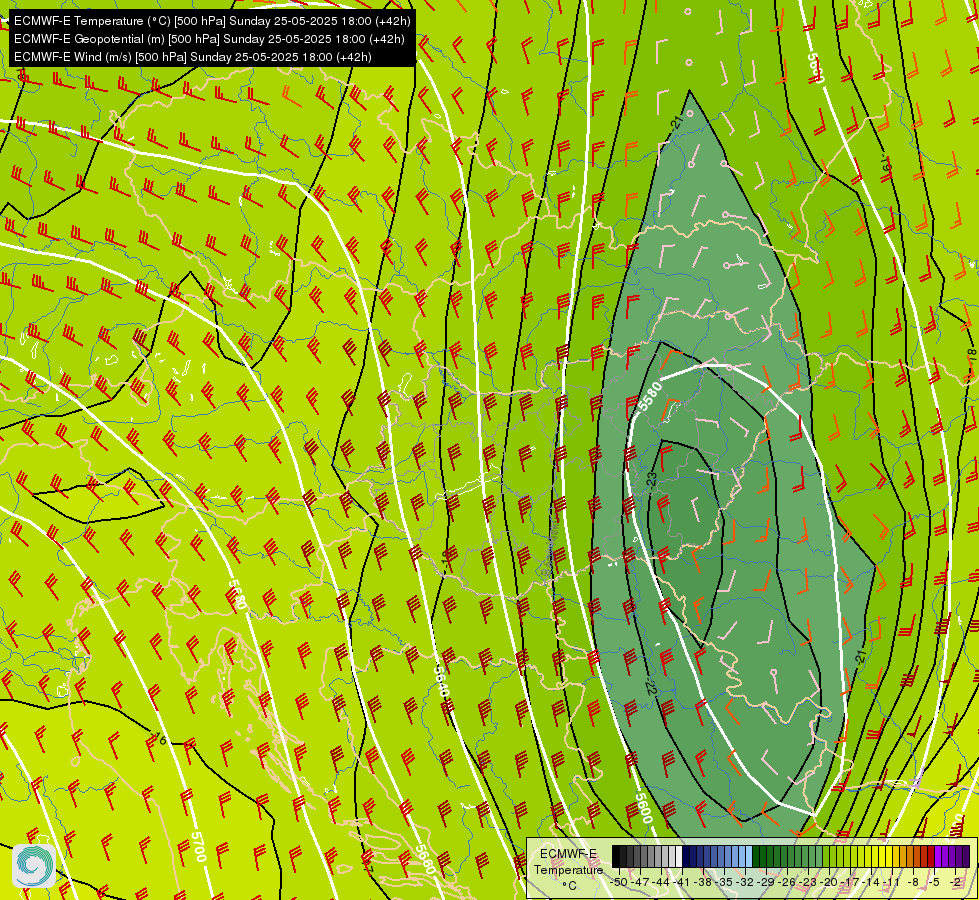The image size is (979, 900).
Task: Click the -16 isotherm label on the map
Action: click(x=160, y=740)
